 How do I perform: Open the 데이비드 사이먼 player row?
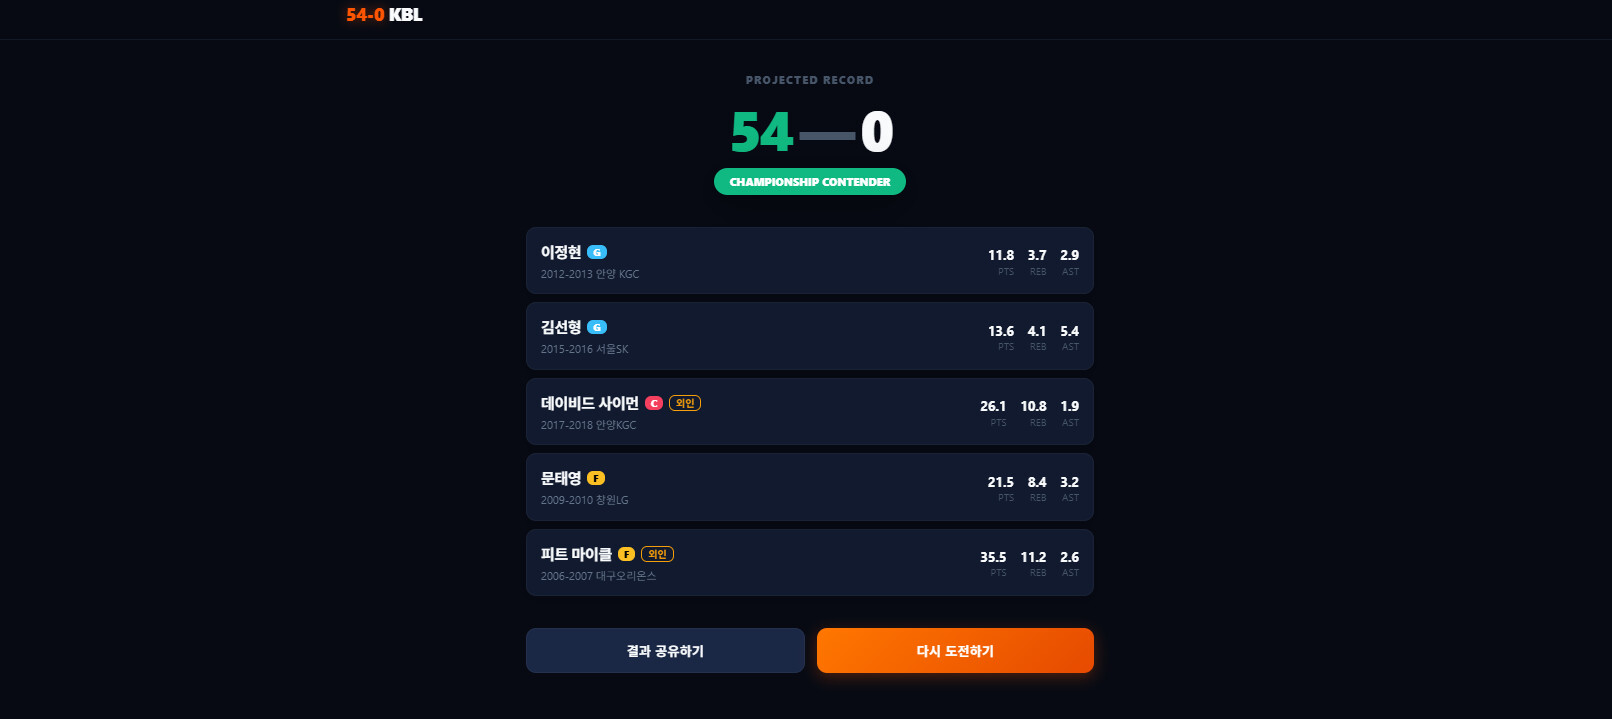tap(810, 411)
